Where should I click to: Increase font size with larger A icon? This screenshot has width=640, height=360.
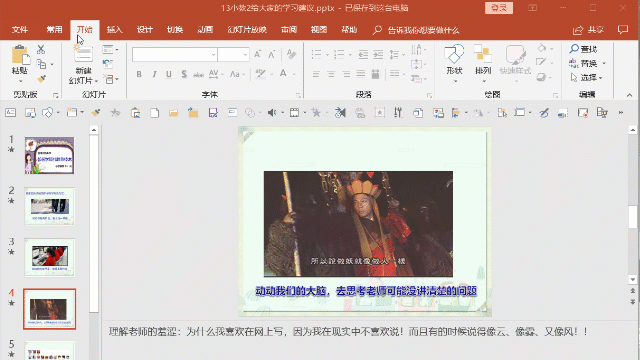click(258, 54)
